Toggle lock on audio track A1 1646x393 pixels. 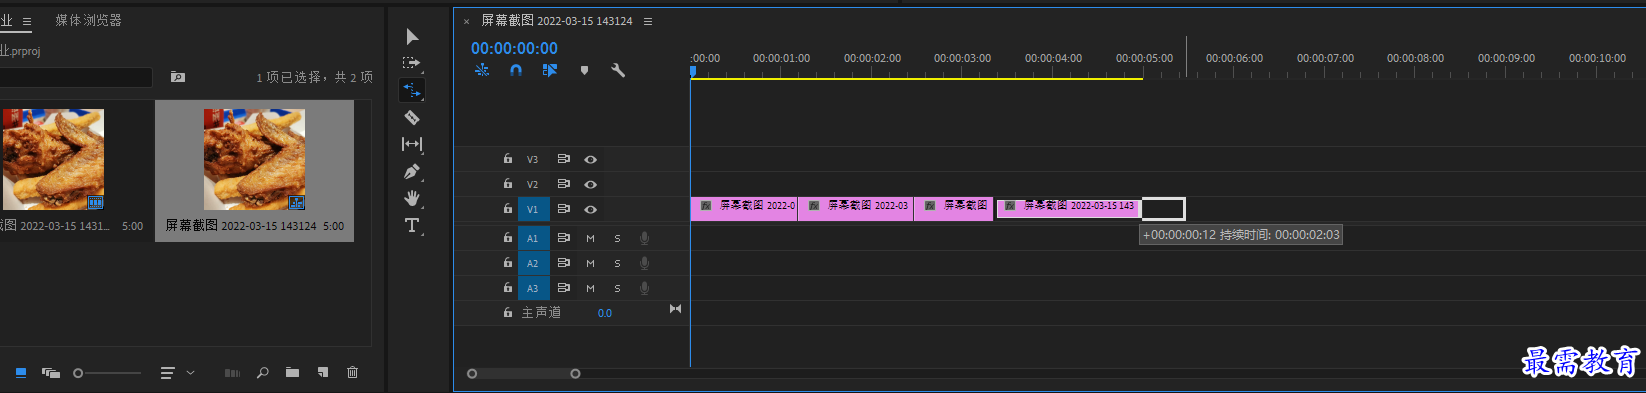coord(508,238)
